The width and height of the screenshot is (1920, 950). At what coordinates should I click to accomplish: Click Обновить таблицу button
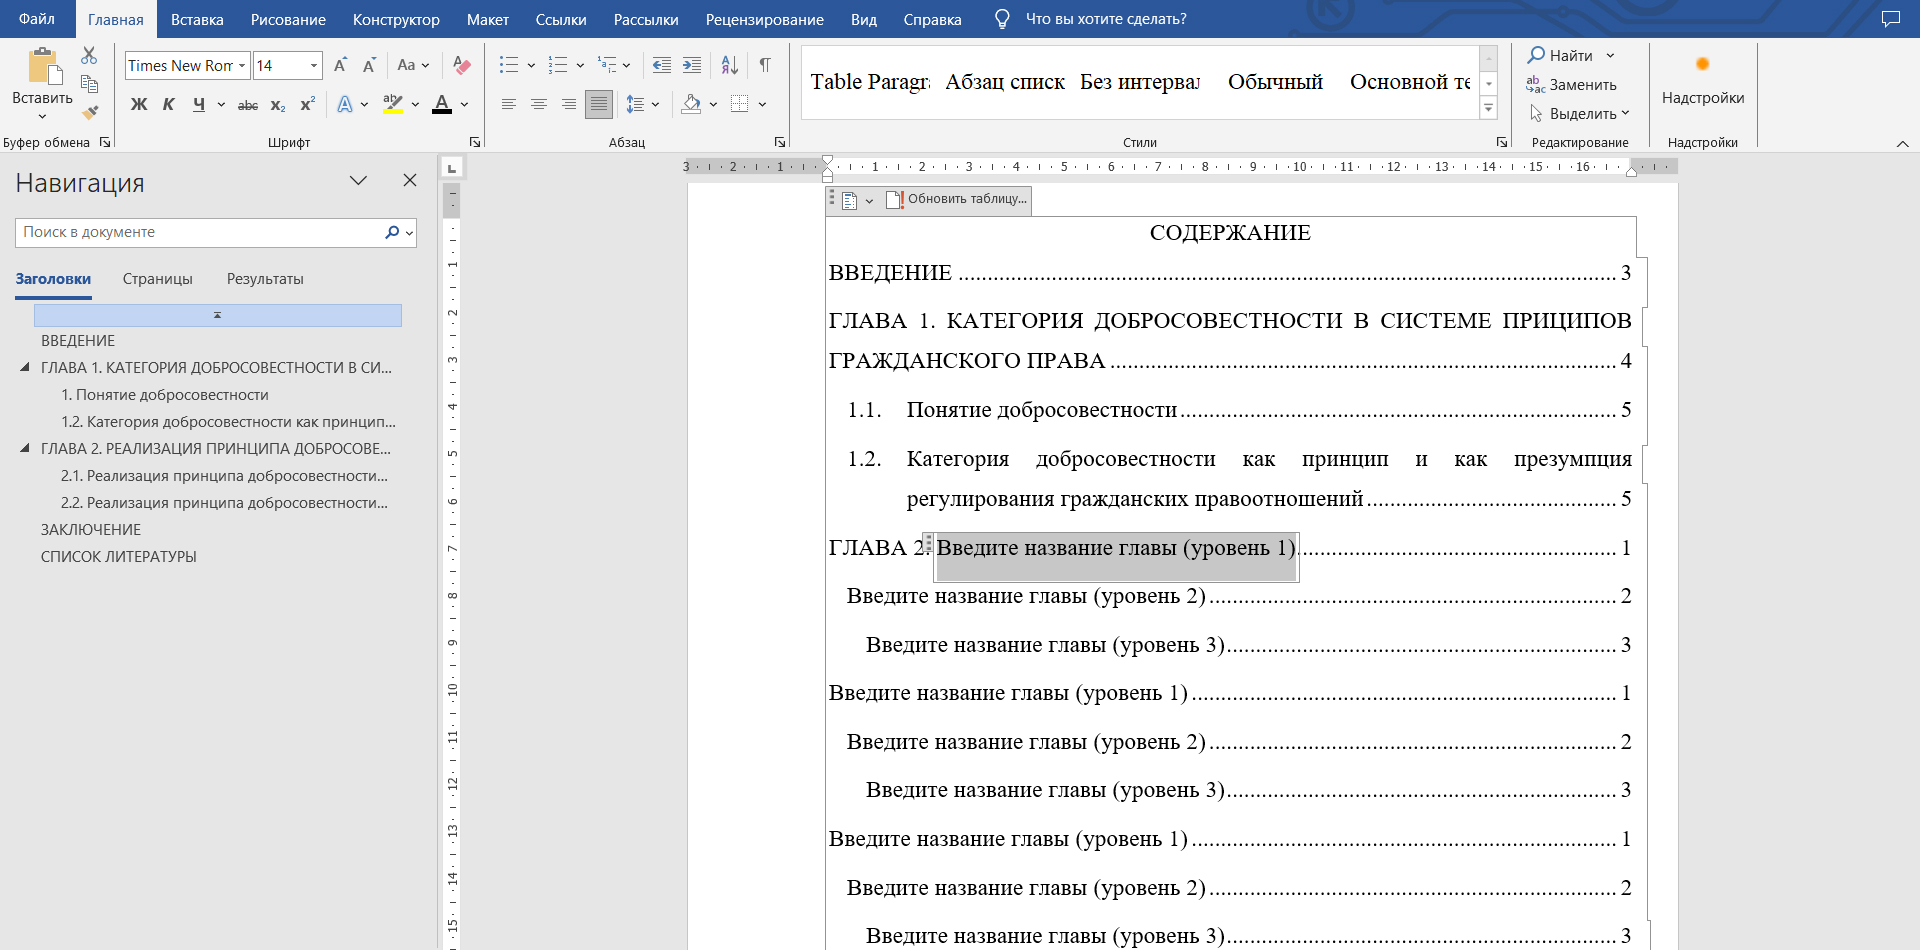(x=958, y=199)
